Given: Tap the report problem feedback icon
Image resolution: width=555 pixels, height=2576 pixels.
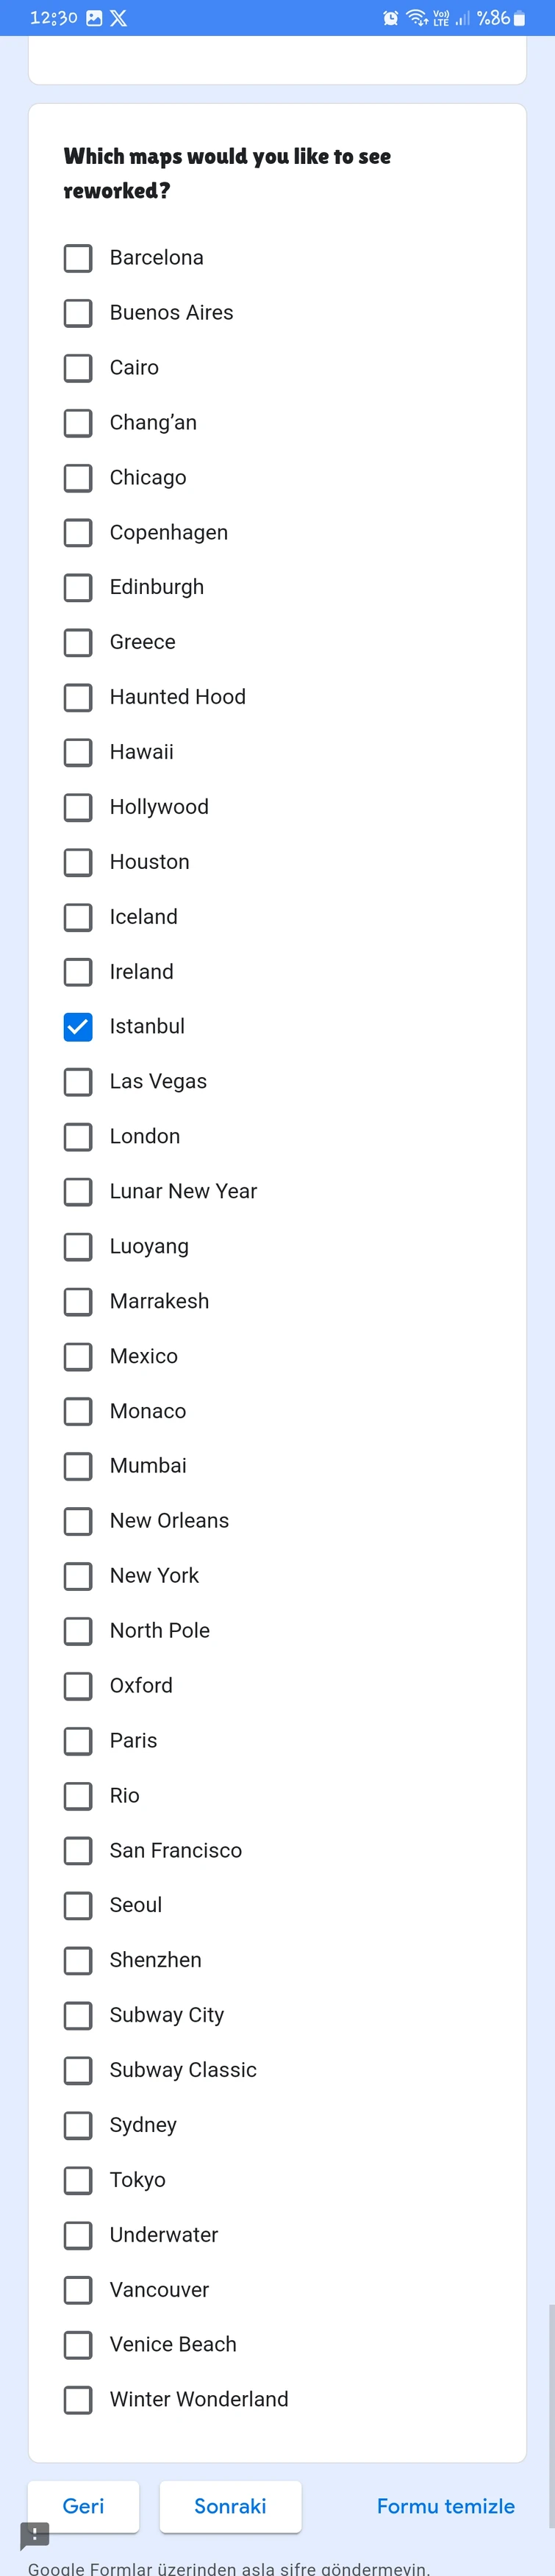Looking at the screenshot, I should (35, 2534).
